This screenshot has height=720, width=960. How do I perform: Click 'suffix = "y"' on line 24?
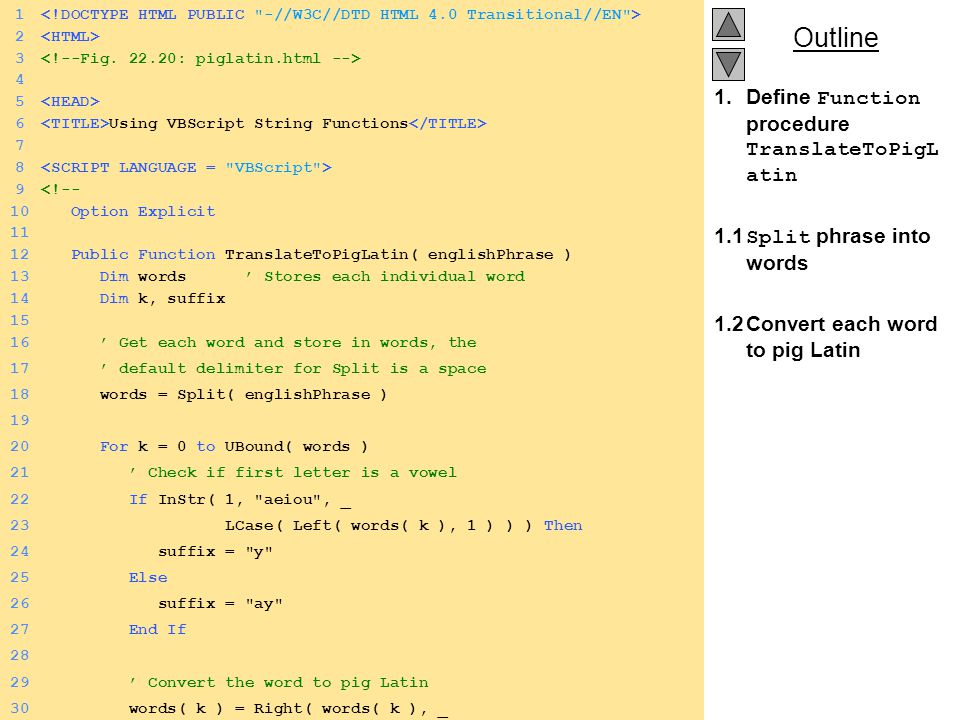(x=215, y=552)
